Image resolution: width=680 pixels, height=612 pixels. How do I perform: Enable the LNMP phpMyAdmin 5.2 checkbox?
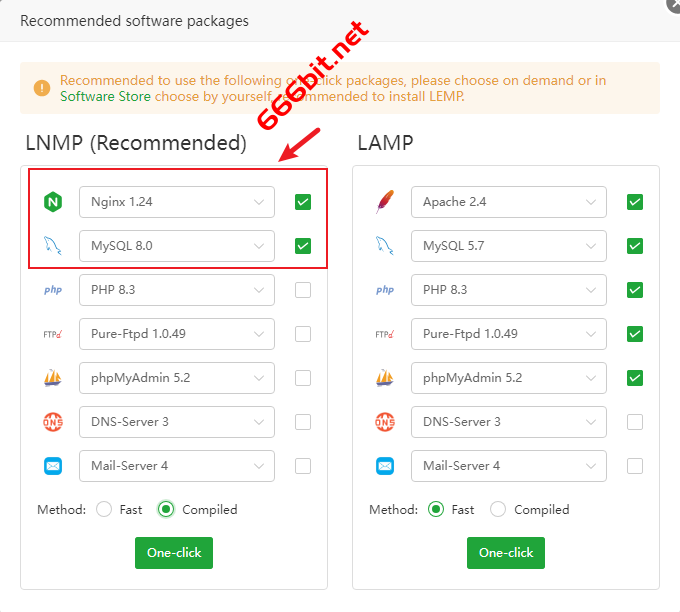[303, 378]
